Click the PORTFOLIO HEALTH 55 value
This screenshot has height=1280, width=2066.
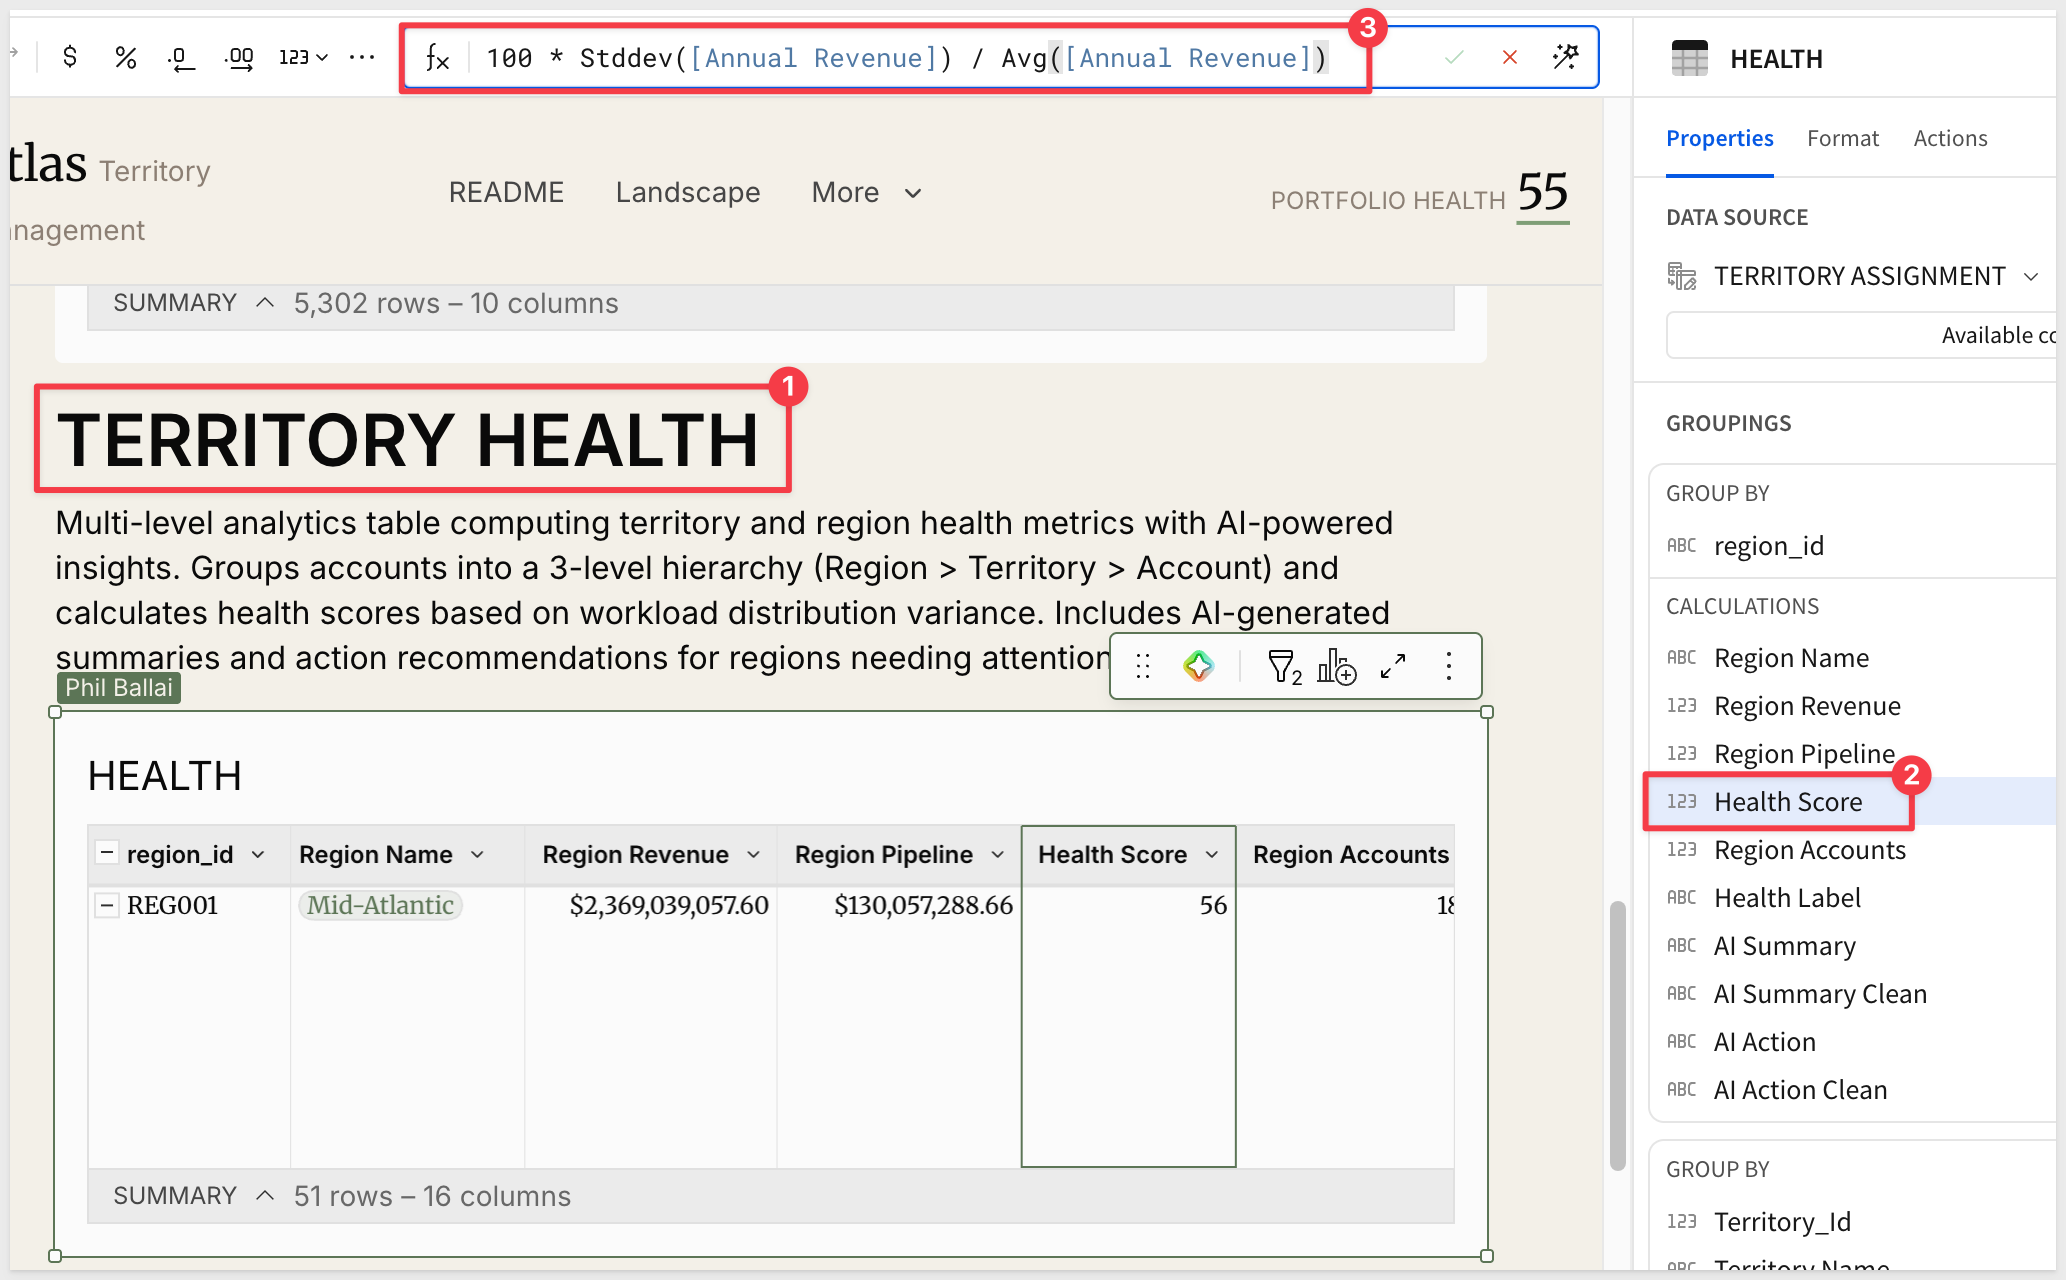tap(1543, 192)
